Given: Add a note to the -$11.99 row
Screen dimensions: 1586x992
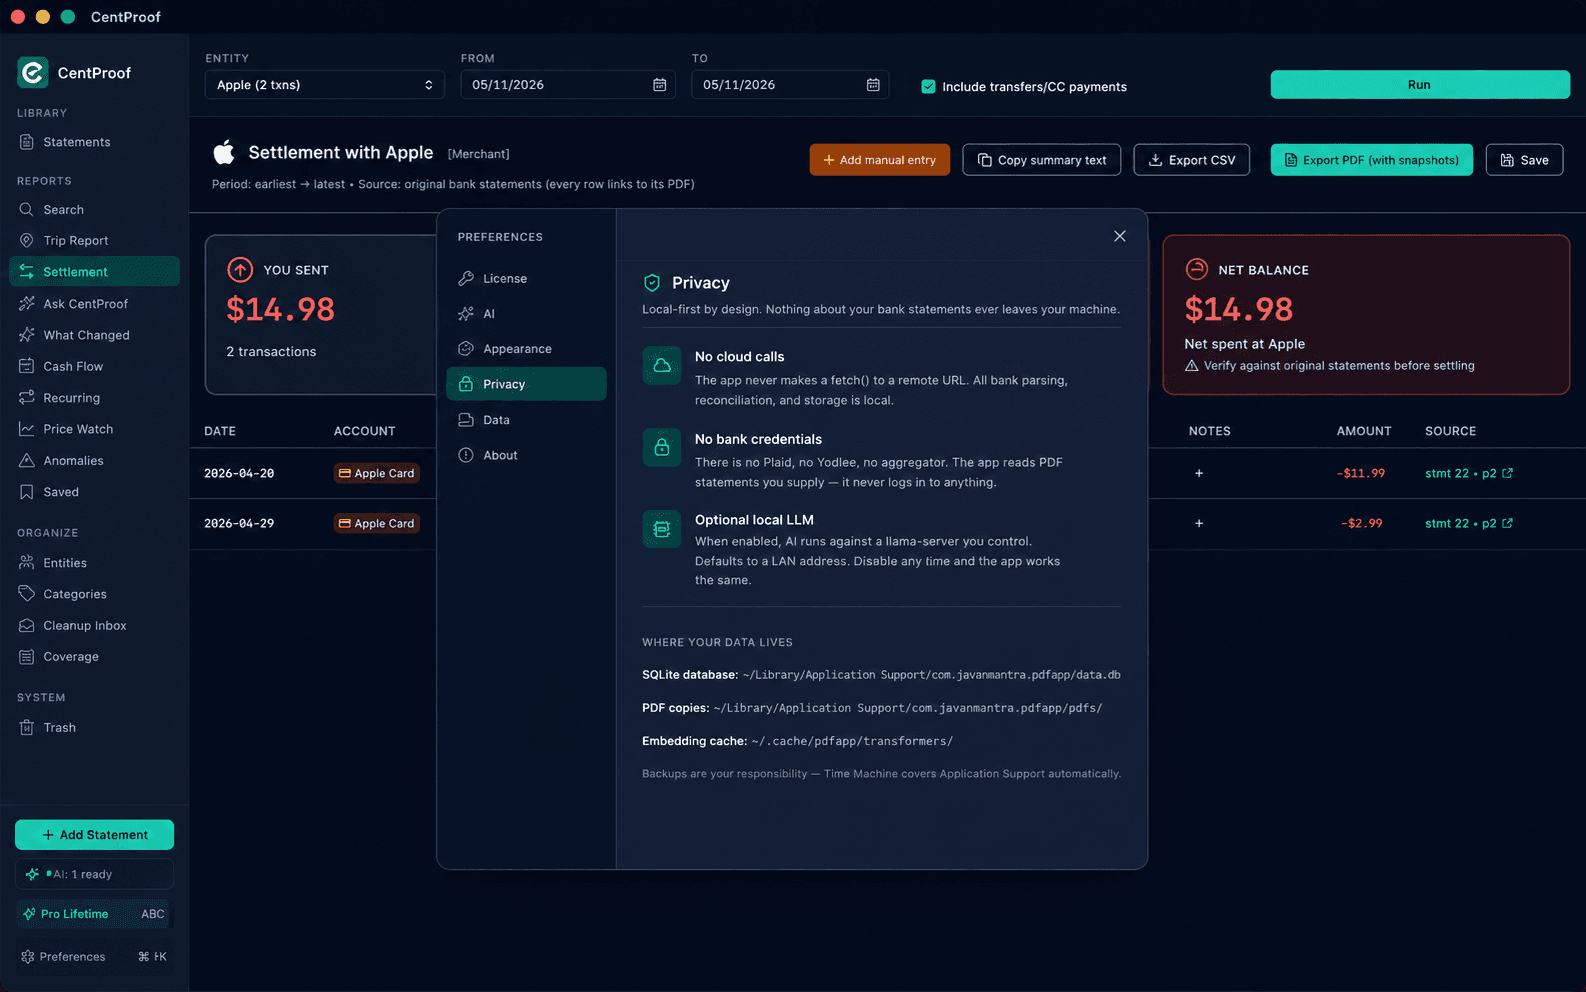Looking at the screenshot, I should click(1199, 473).
